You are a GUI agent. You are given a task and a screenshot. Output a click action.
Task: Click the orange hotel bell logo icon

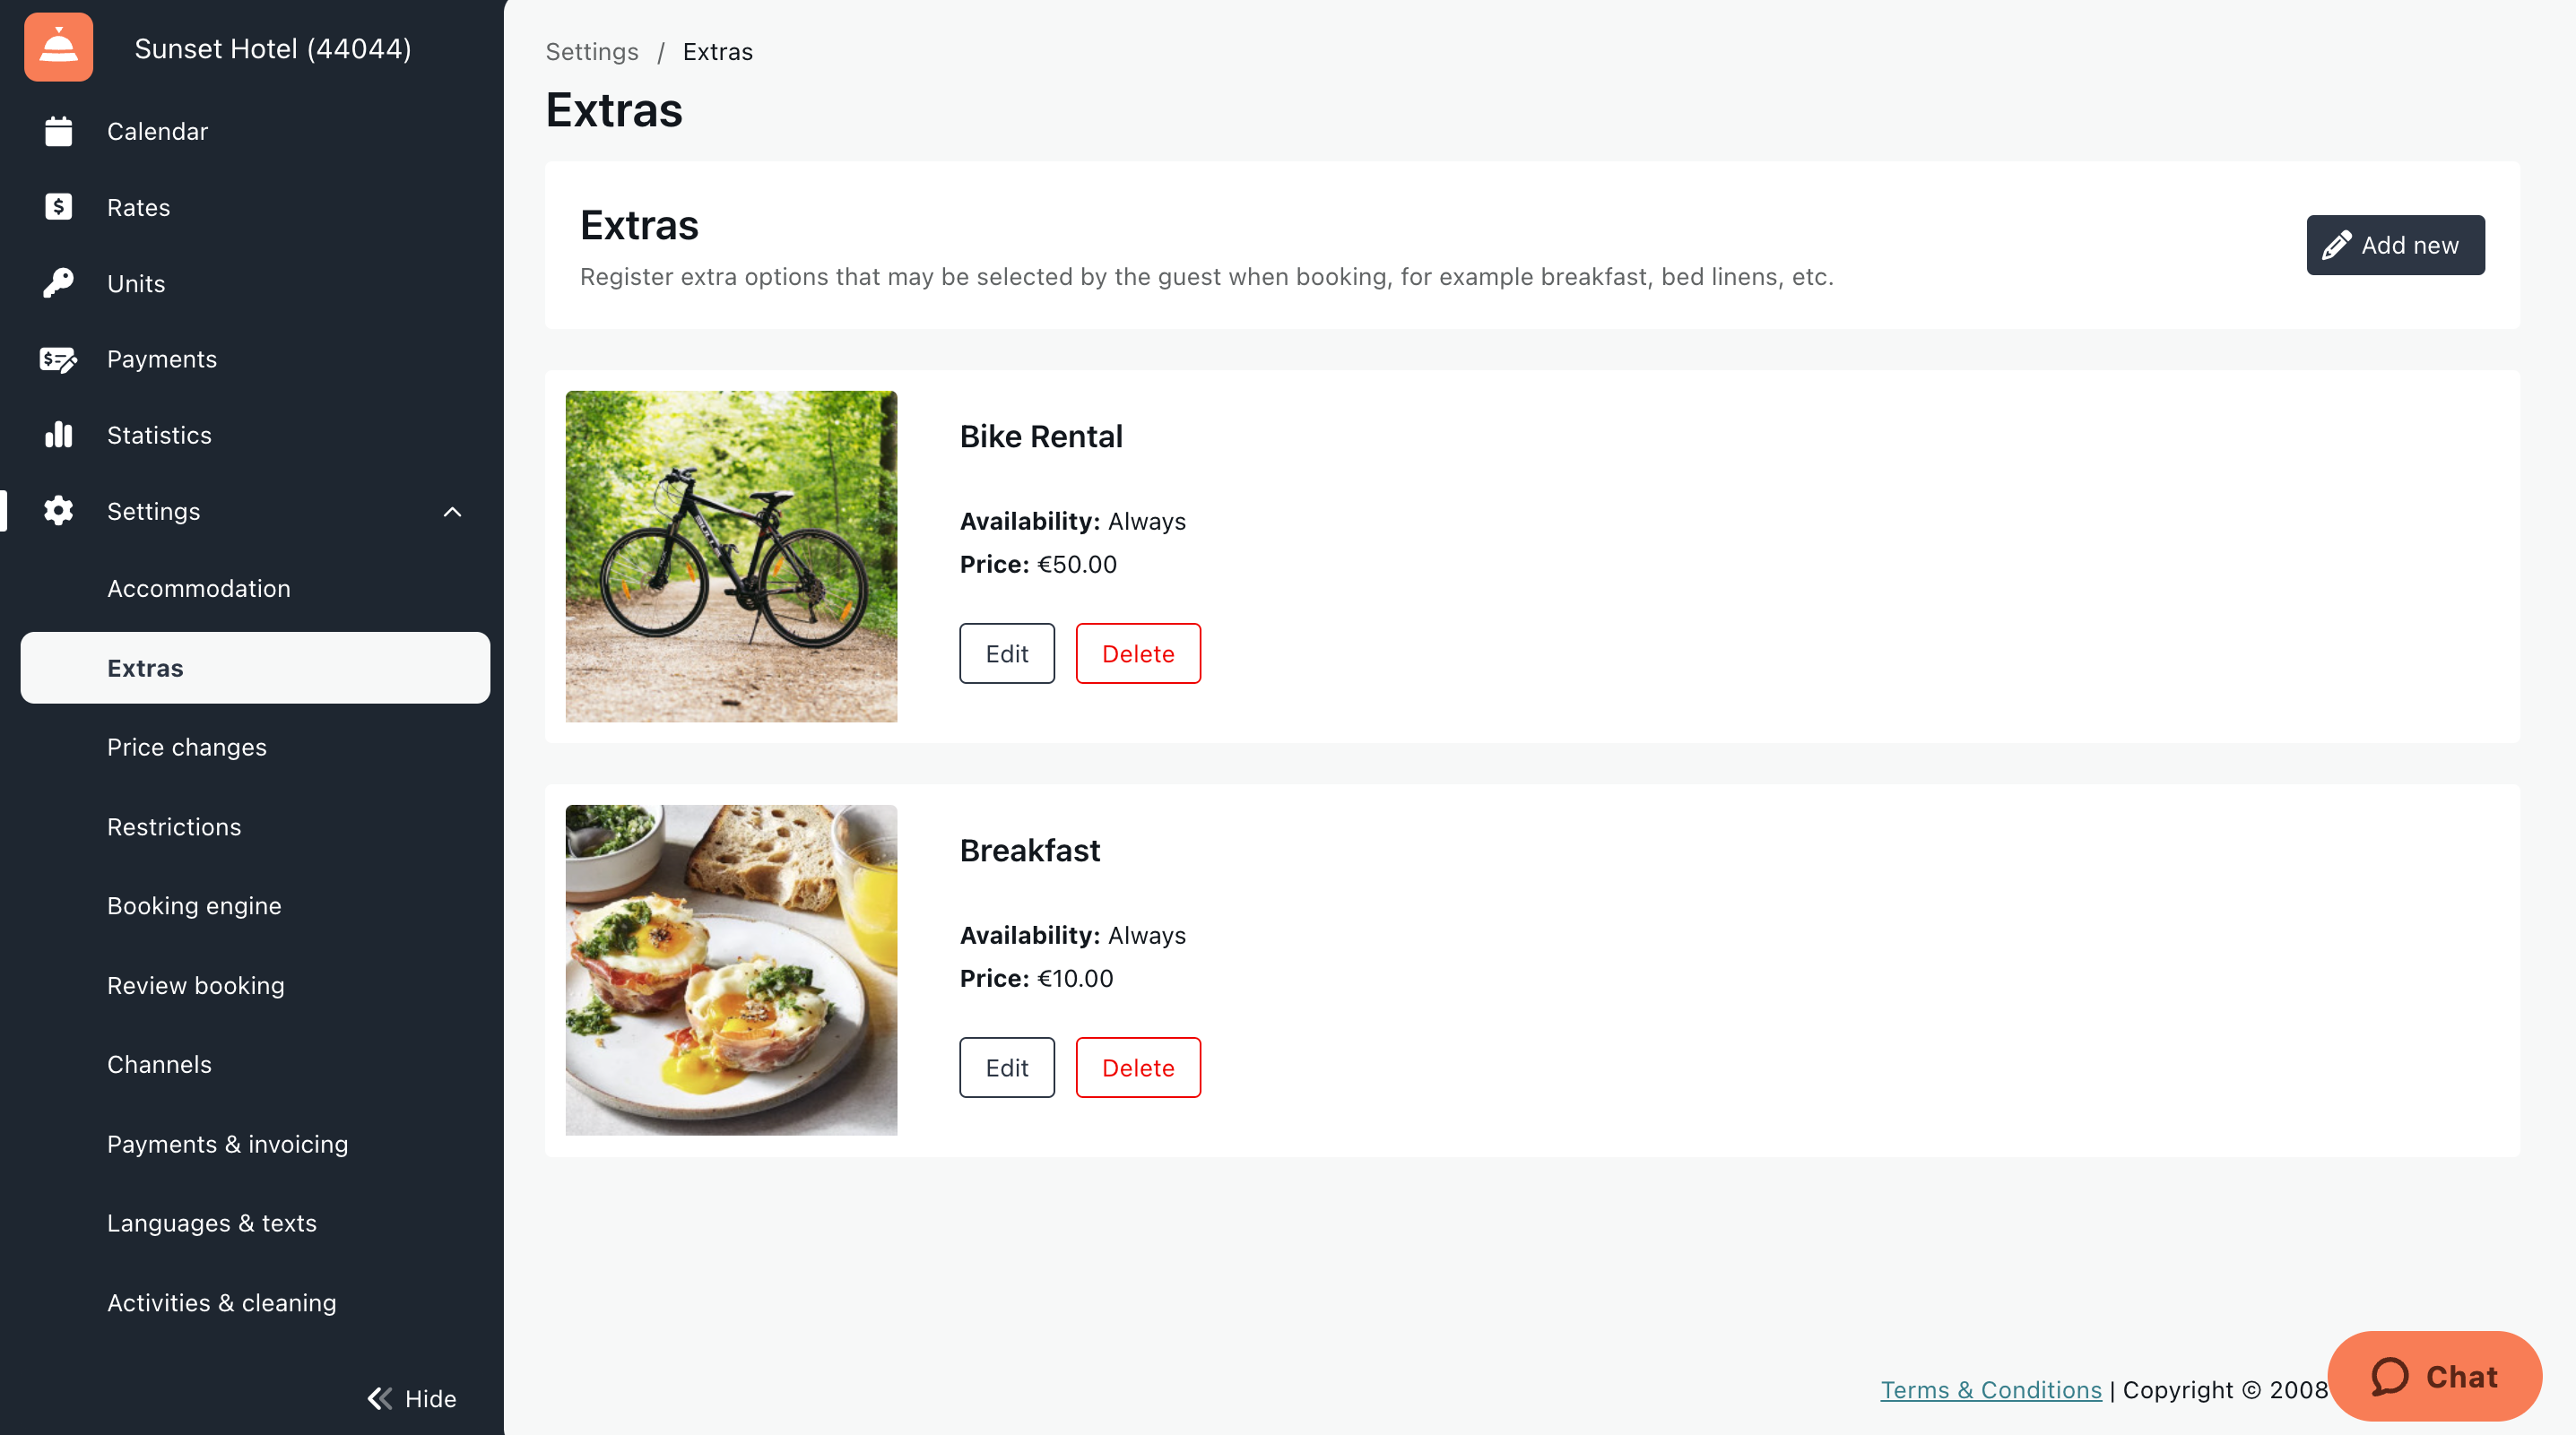click(58, 47)
